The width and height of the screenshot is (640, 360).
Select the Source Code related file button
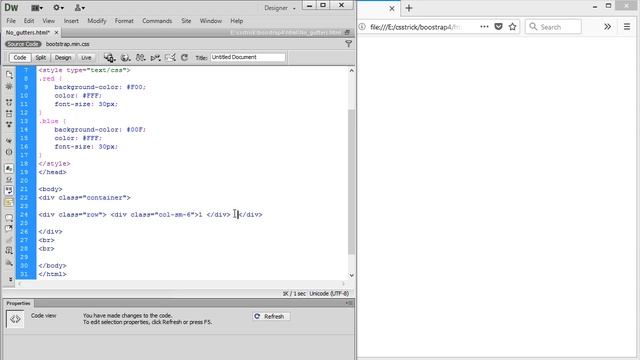(23, 44)
